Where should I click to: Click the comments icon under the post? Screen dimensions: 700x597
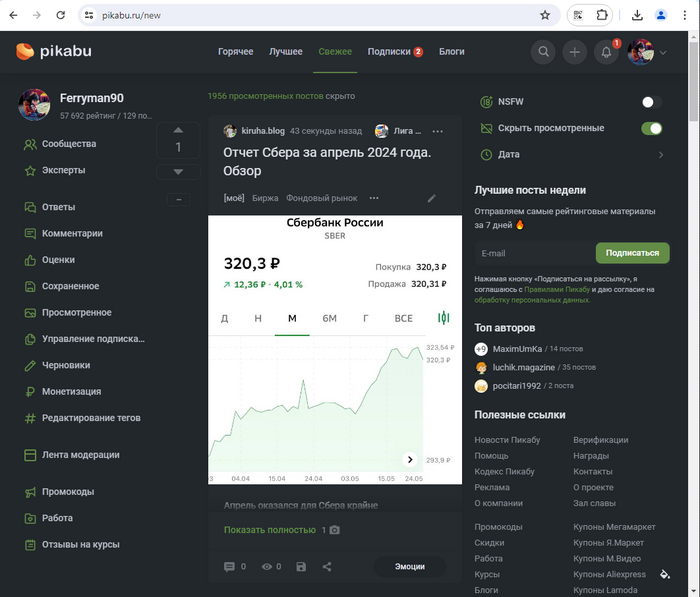tap(230, 567)
